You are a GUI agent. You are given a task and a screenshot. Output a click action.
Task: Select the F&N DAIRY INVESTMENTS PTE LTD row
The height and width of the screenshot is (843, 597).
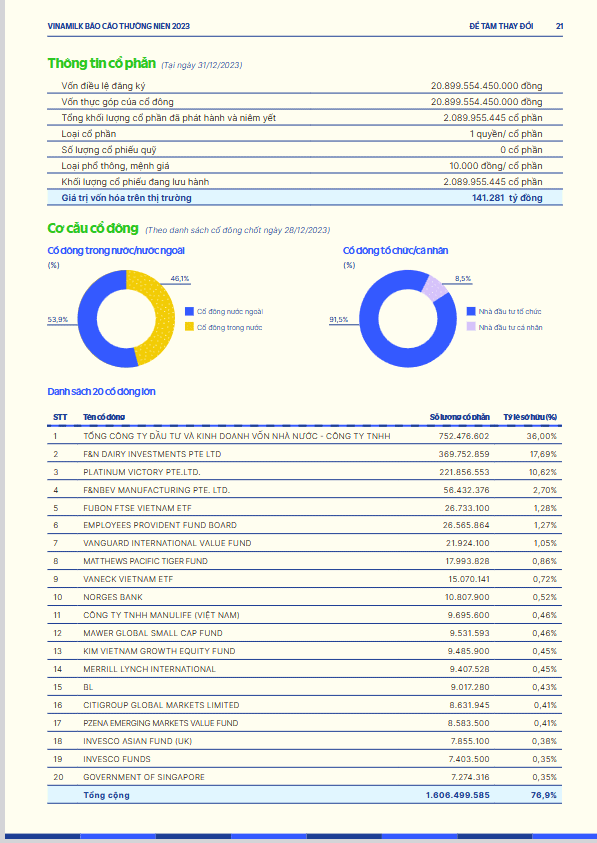[x=304, y=454]
